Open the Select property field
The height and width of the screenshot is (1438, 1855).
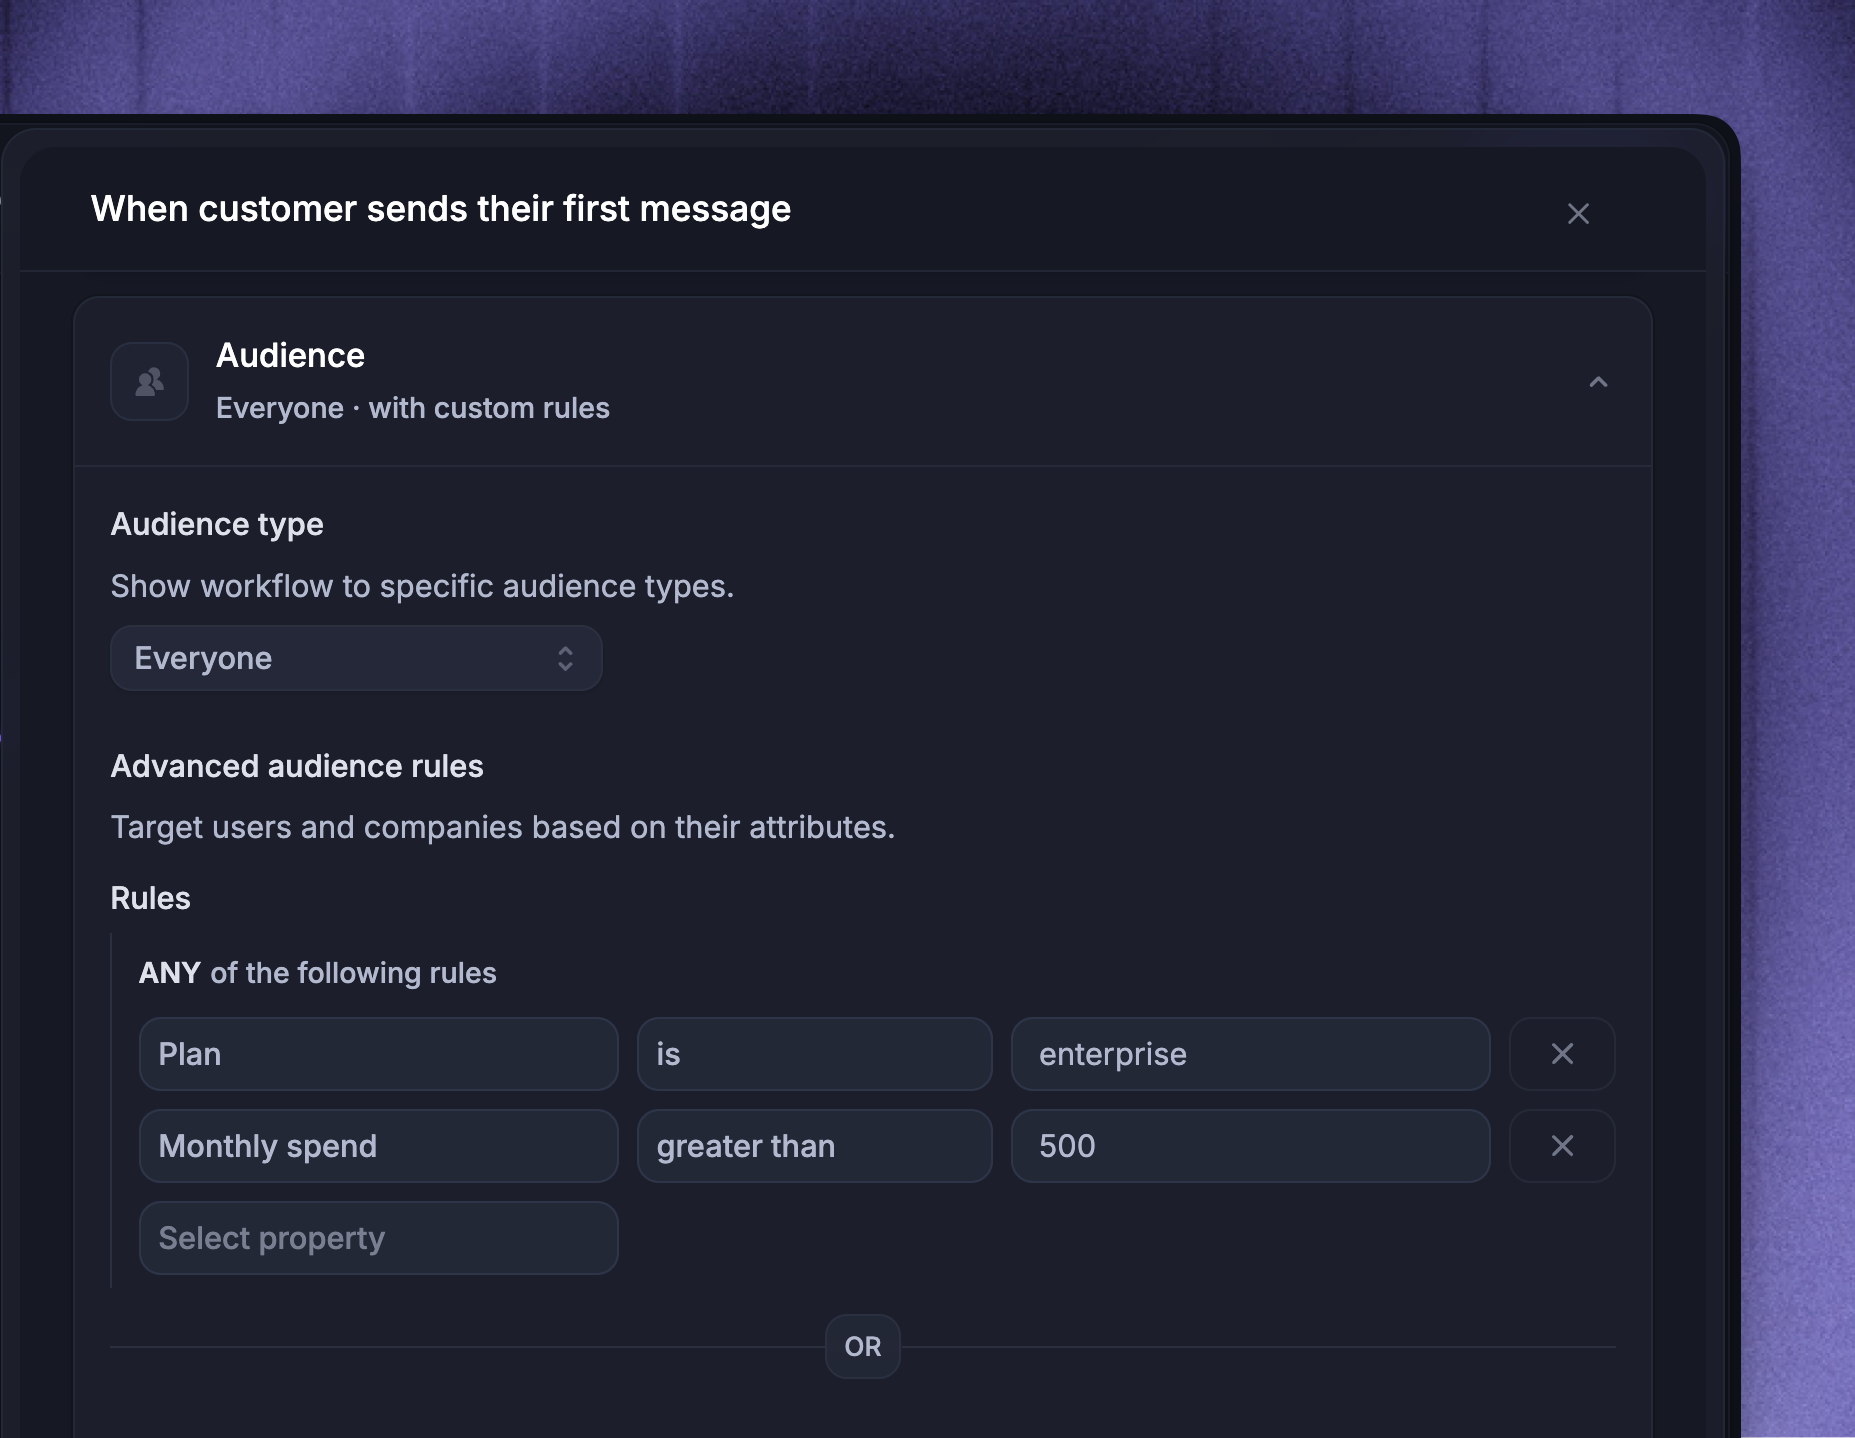[x=379, y=1238]
